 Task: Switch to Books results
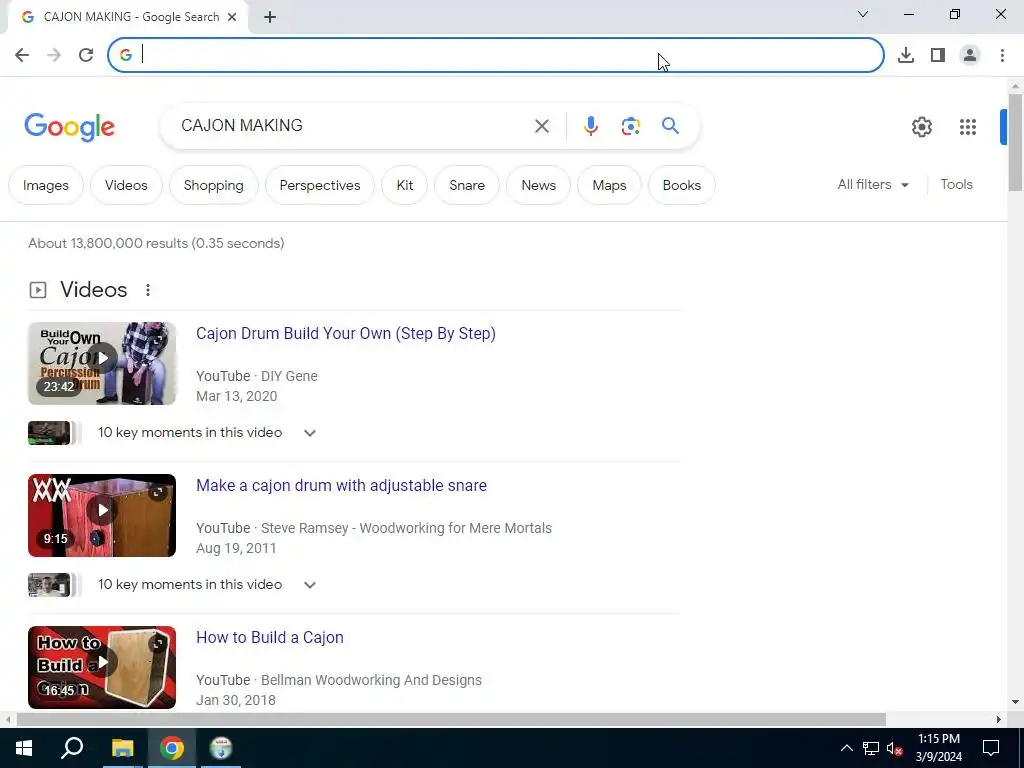coord(682,185)
